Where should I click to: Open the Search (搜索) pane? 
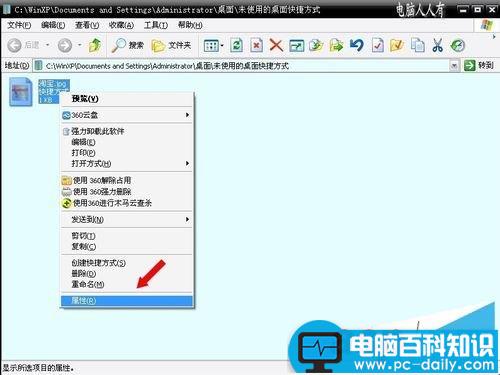[128, 45]
